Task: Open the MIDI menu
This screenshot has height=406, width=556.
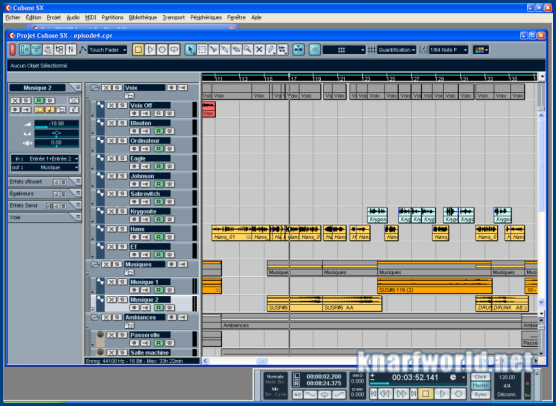Action: click(x=90, y=17)
